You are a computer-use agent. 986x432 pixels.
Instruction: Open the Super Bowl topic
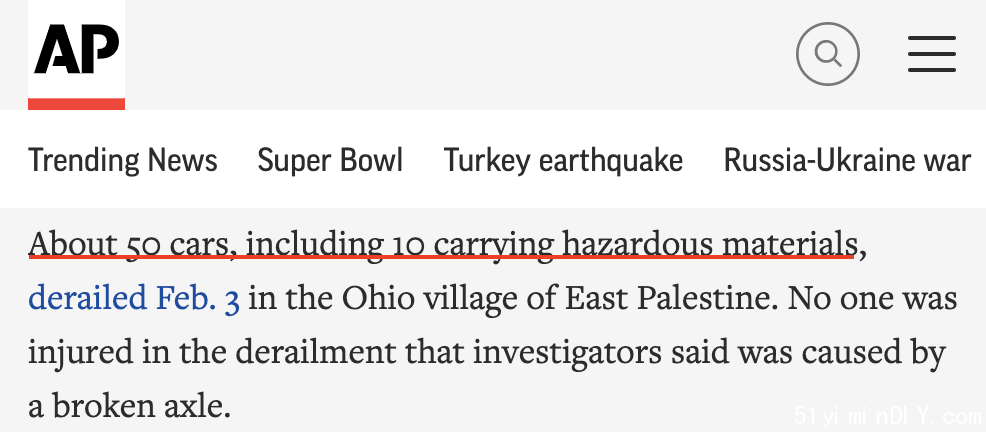(x=330, y=160)
